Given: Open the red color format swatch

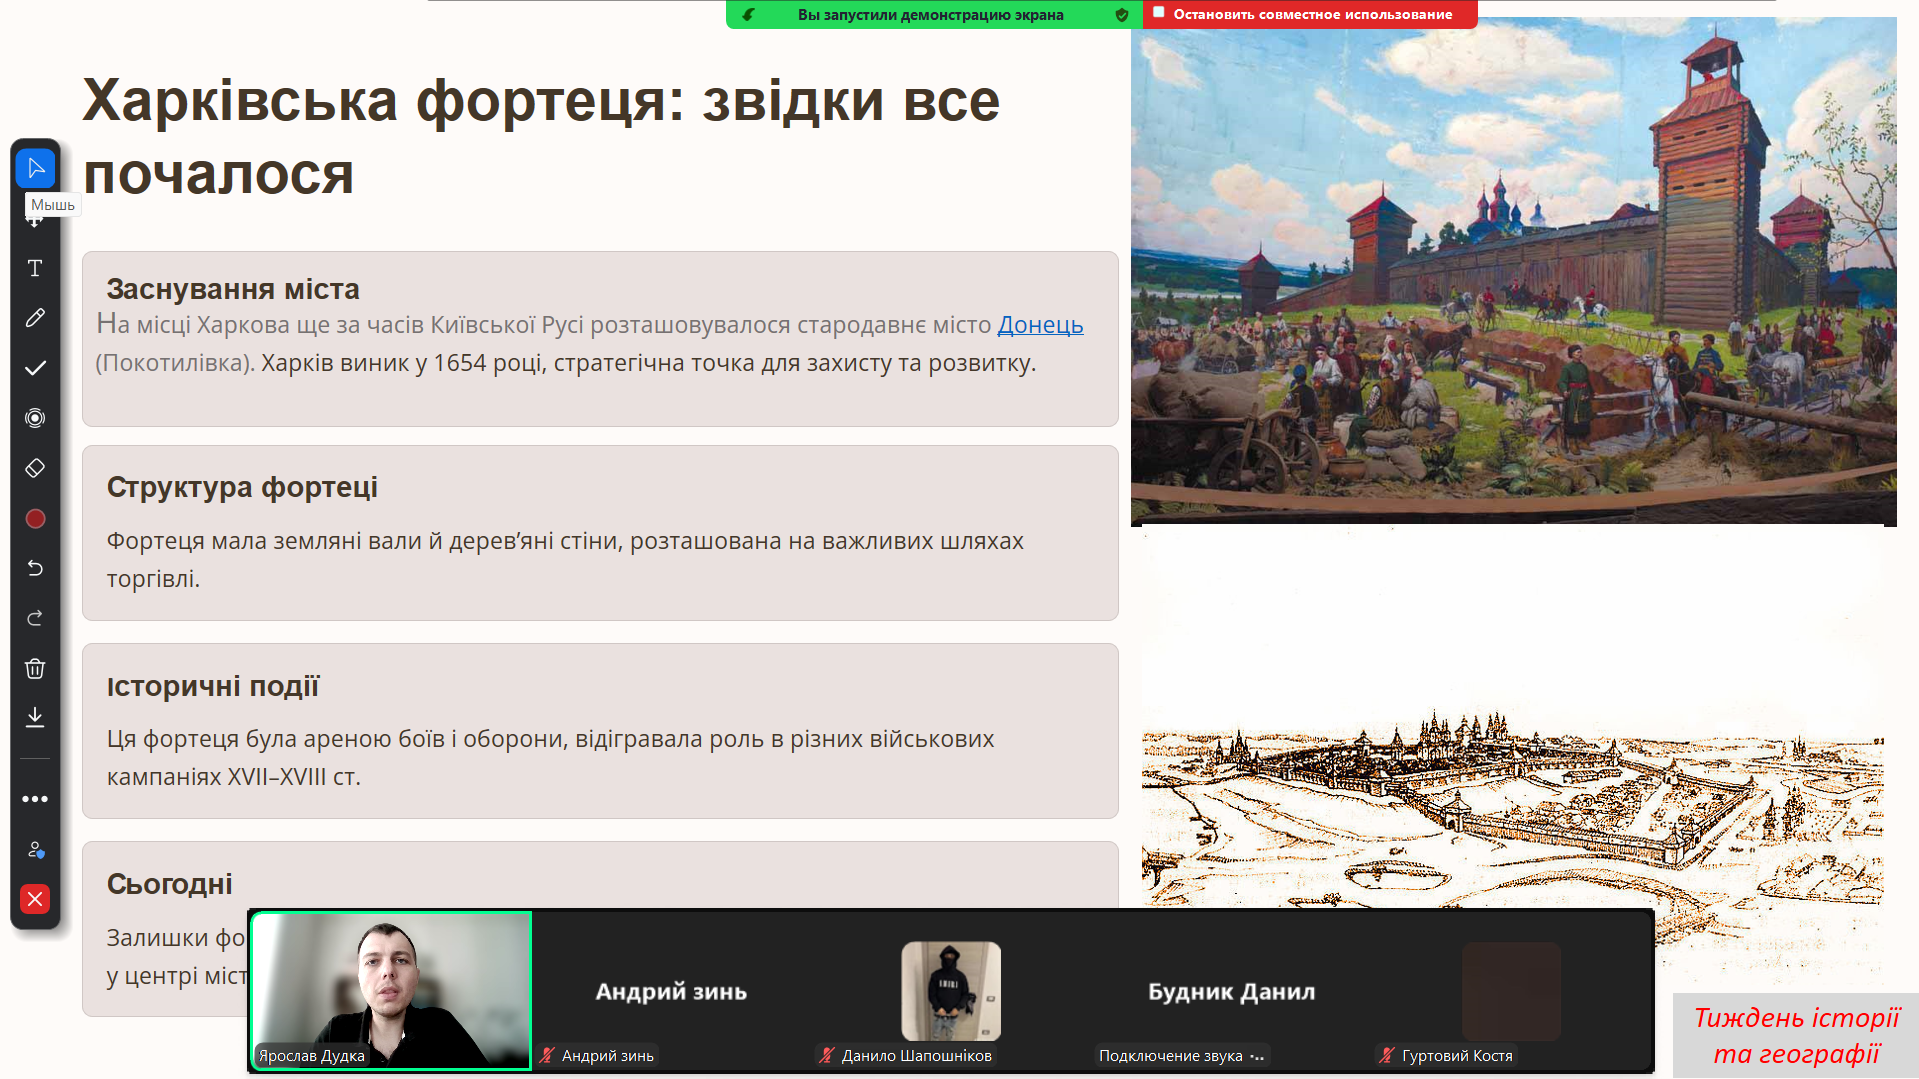Looking at the screenshot, I should click(35, 518).
